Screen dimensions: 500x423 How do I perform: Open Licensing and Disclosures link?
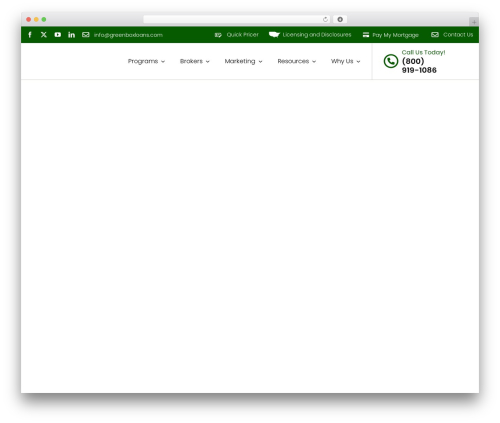317,35
